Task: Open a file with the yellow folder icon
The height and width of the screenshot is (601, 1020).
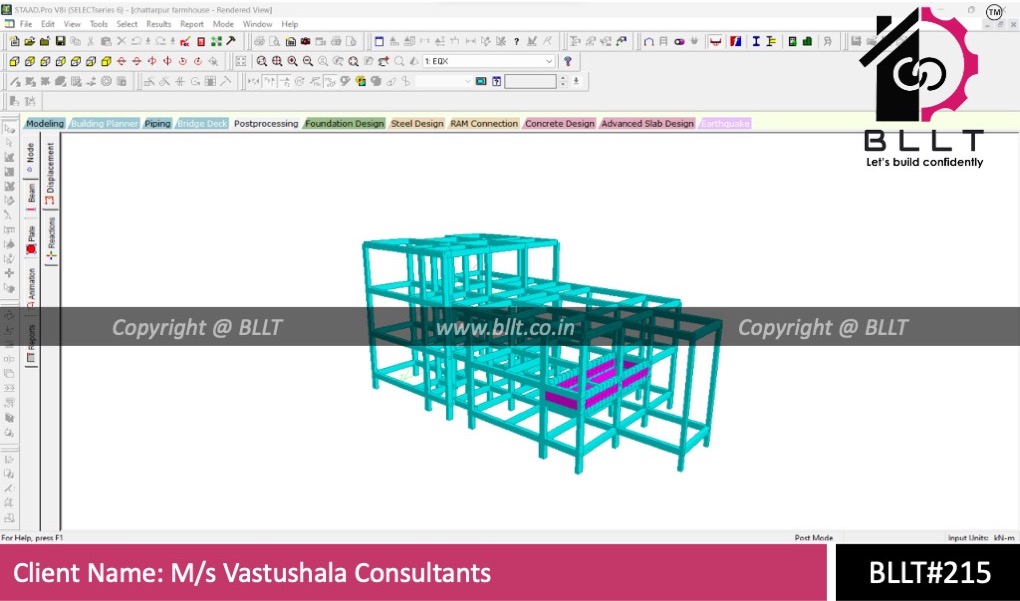Action: pos(29,41)
